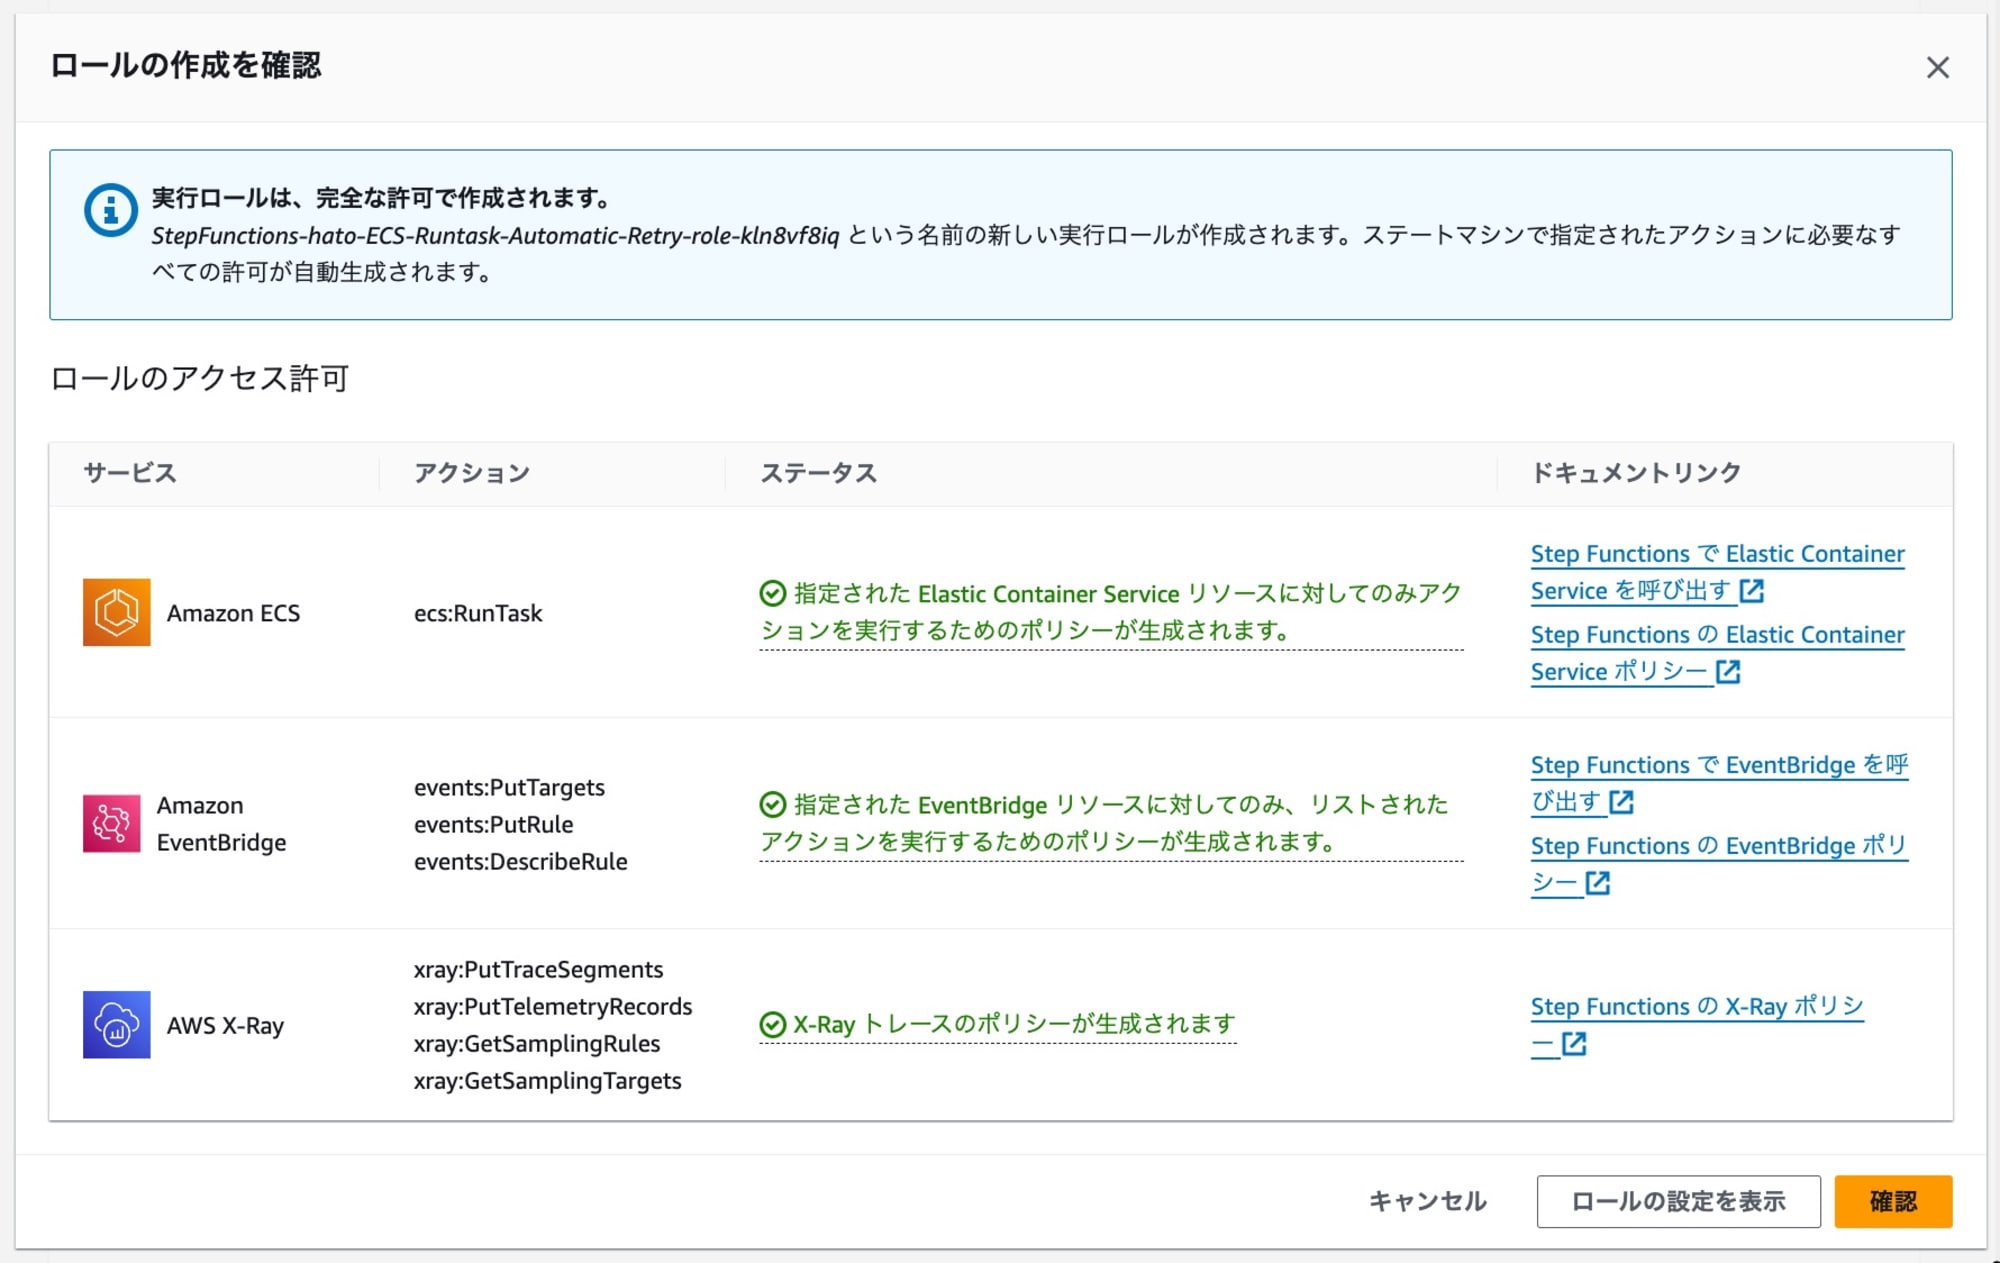This screenshot has height=1263, width=2000.
Task: Confirm with the orange 確認 button
Action: tap(1893, 1201)
